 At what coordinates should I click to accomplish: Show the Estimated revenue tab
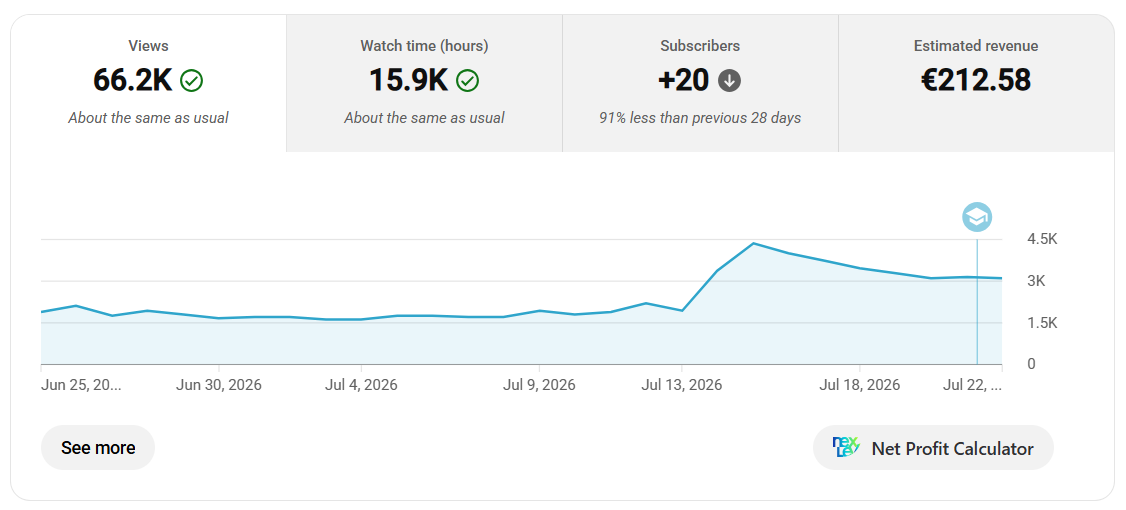point(976,83)
